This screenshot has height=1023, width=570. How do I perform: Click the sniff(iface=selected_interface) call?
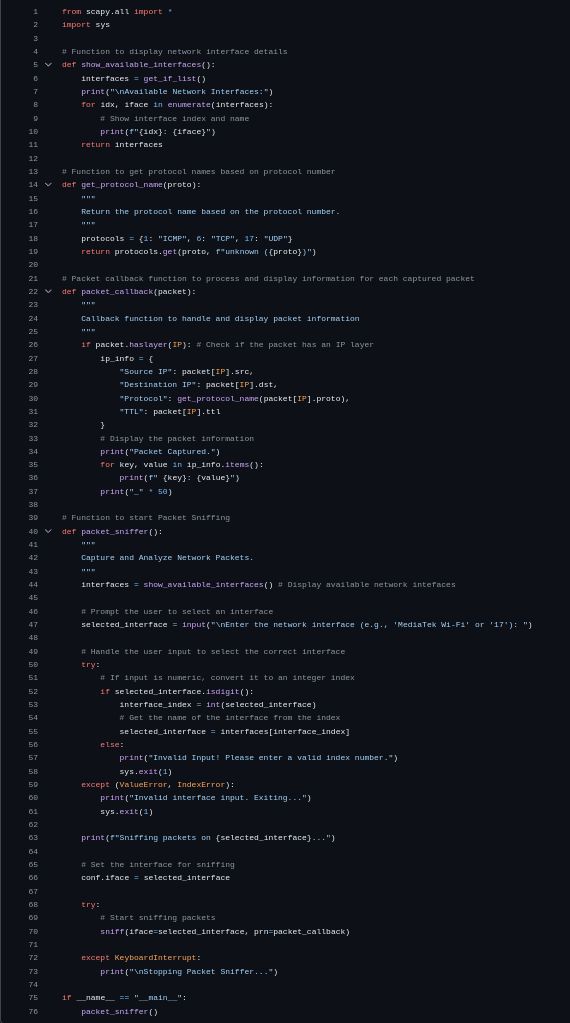[225, 932]
